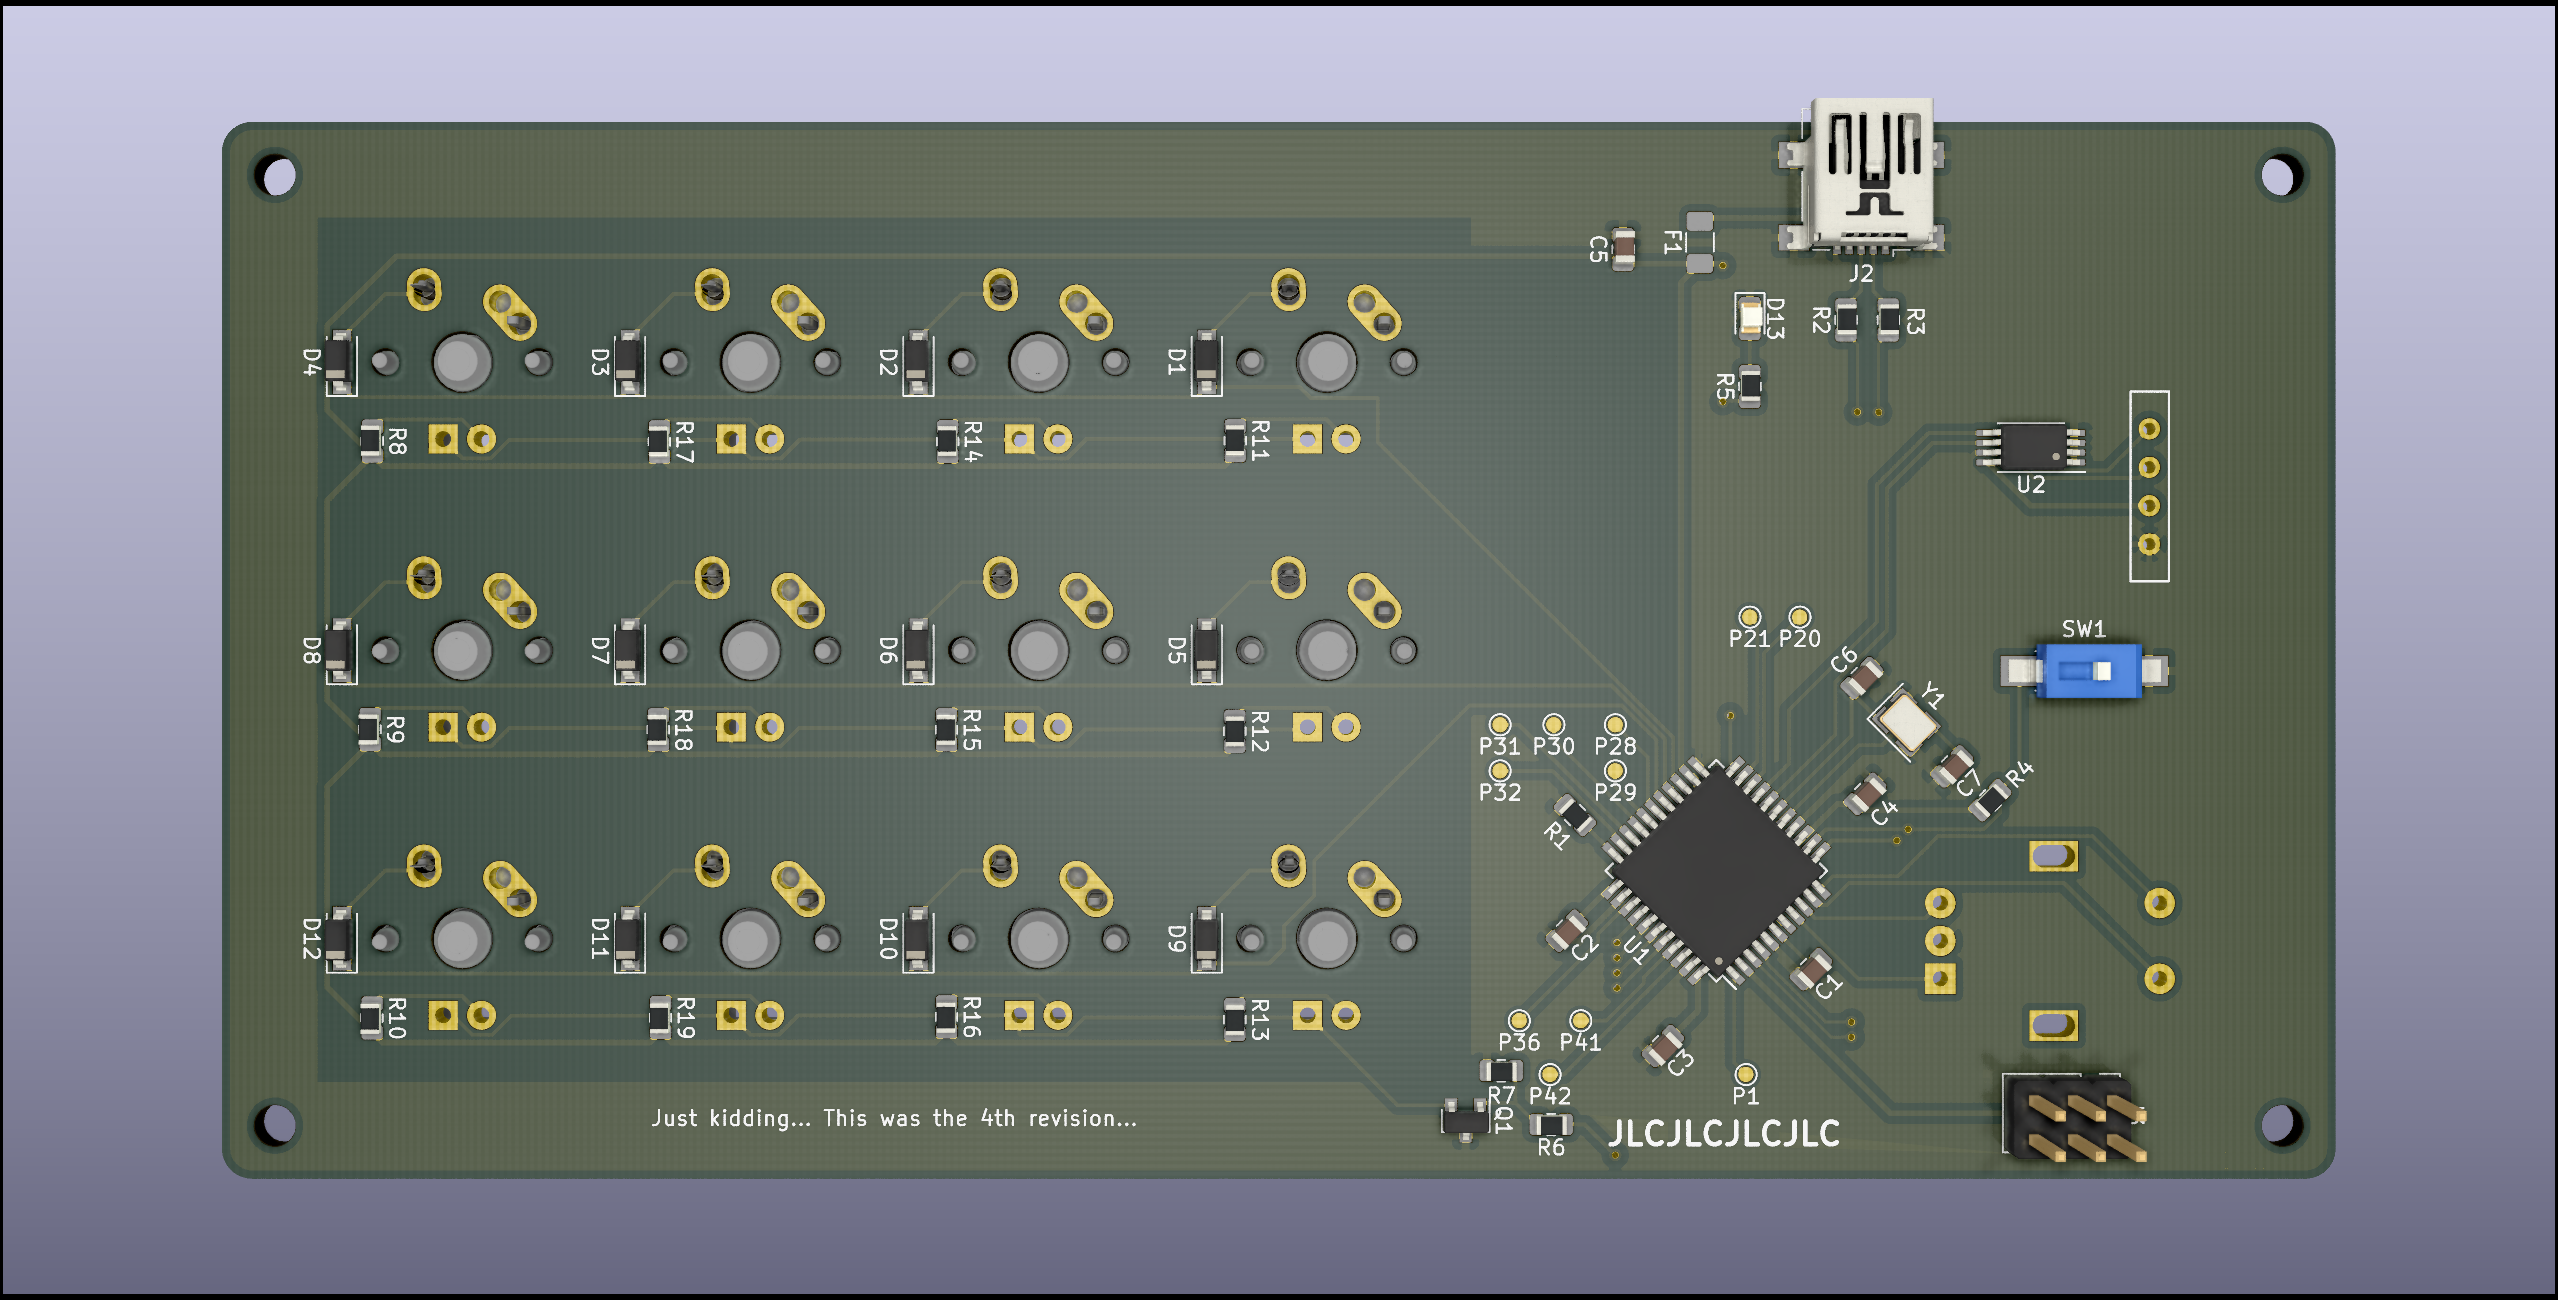Select test point P1
The image size is (2558, 1300).
click(1745, 1075)
